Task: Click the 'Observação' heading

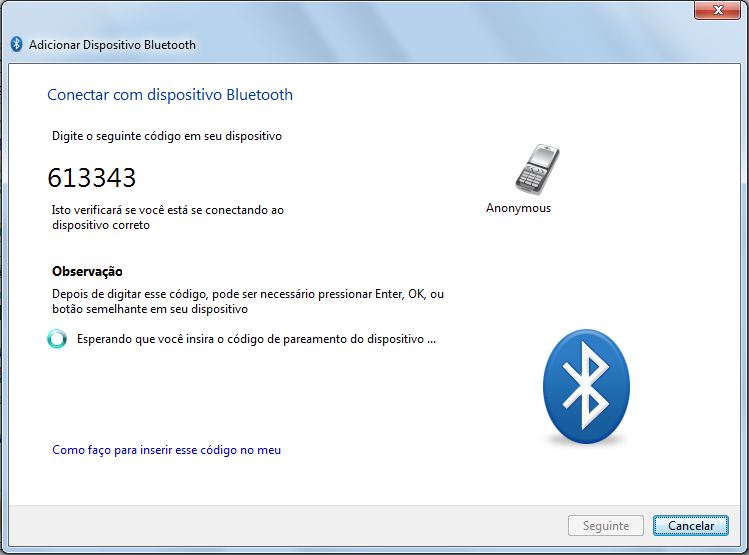Action: [87, 271]
